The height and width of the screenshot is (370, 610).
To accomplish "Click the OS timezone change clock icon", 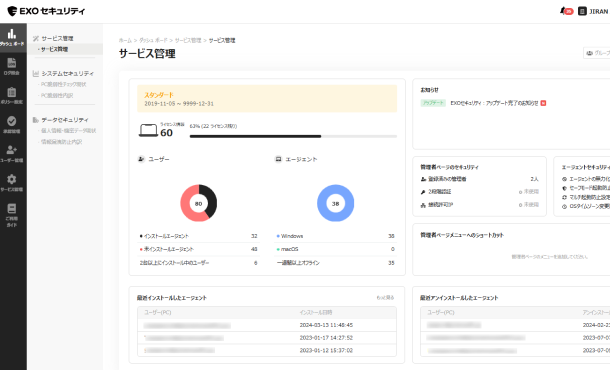I will point(564,207).
